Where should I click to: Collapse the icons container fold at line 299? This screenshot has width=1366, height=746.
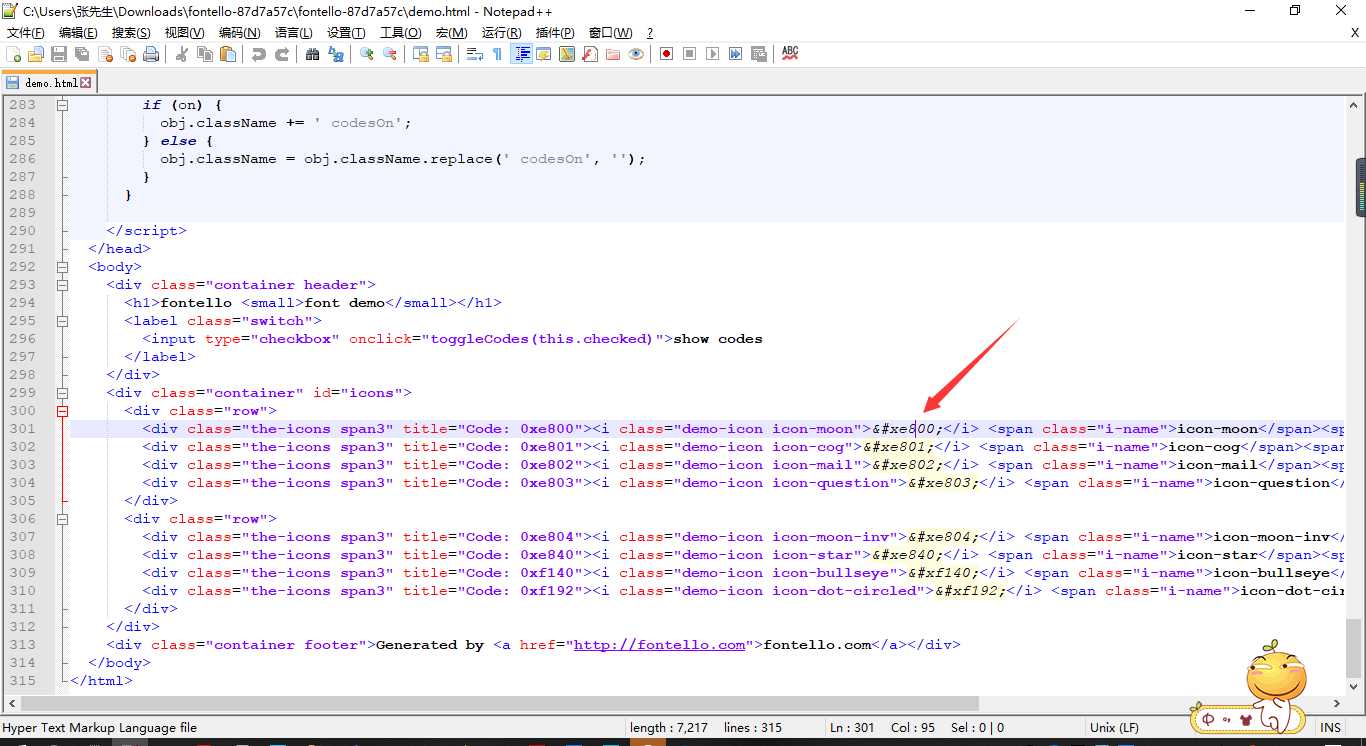62,393
